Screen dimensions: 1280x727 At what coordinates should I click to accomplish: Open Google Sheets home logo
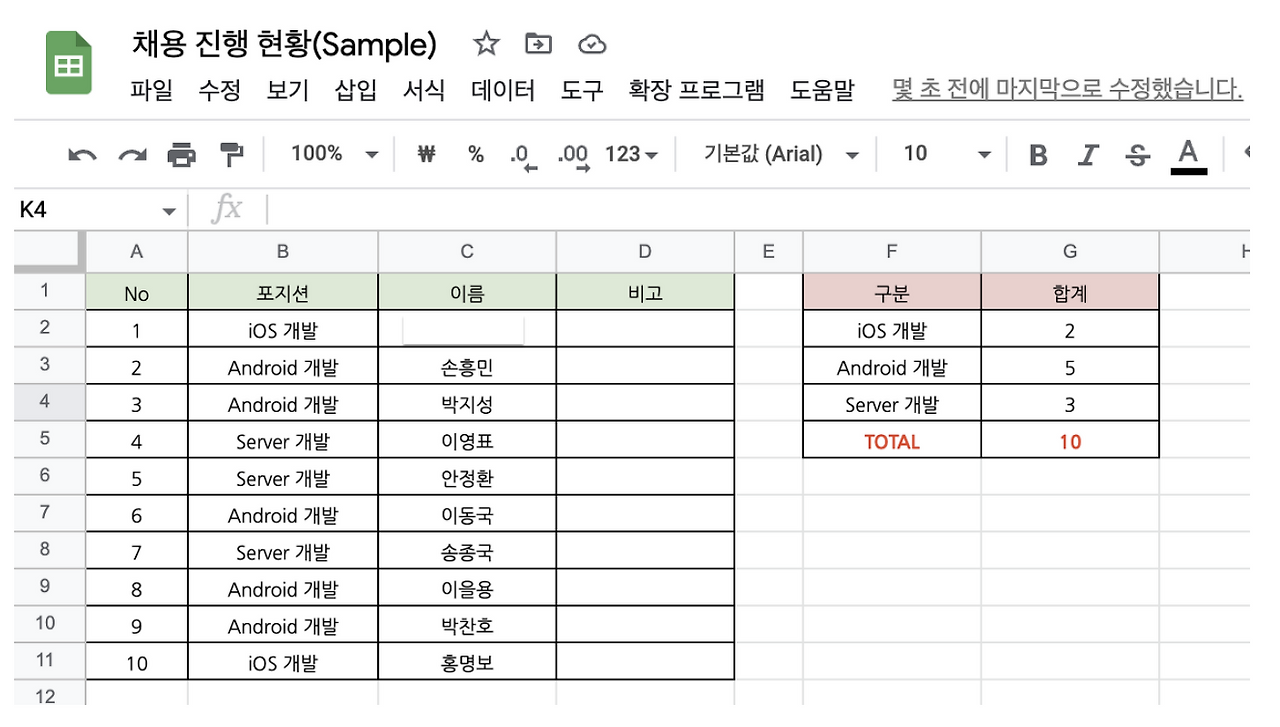tap(68, 63)
